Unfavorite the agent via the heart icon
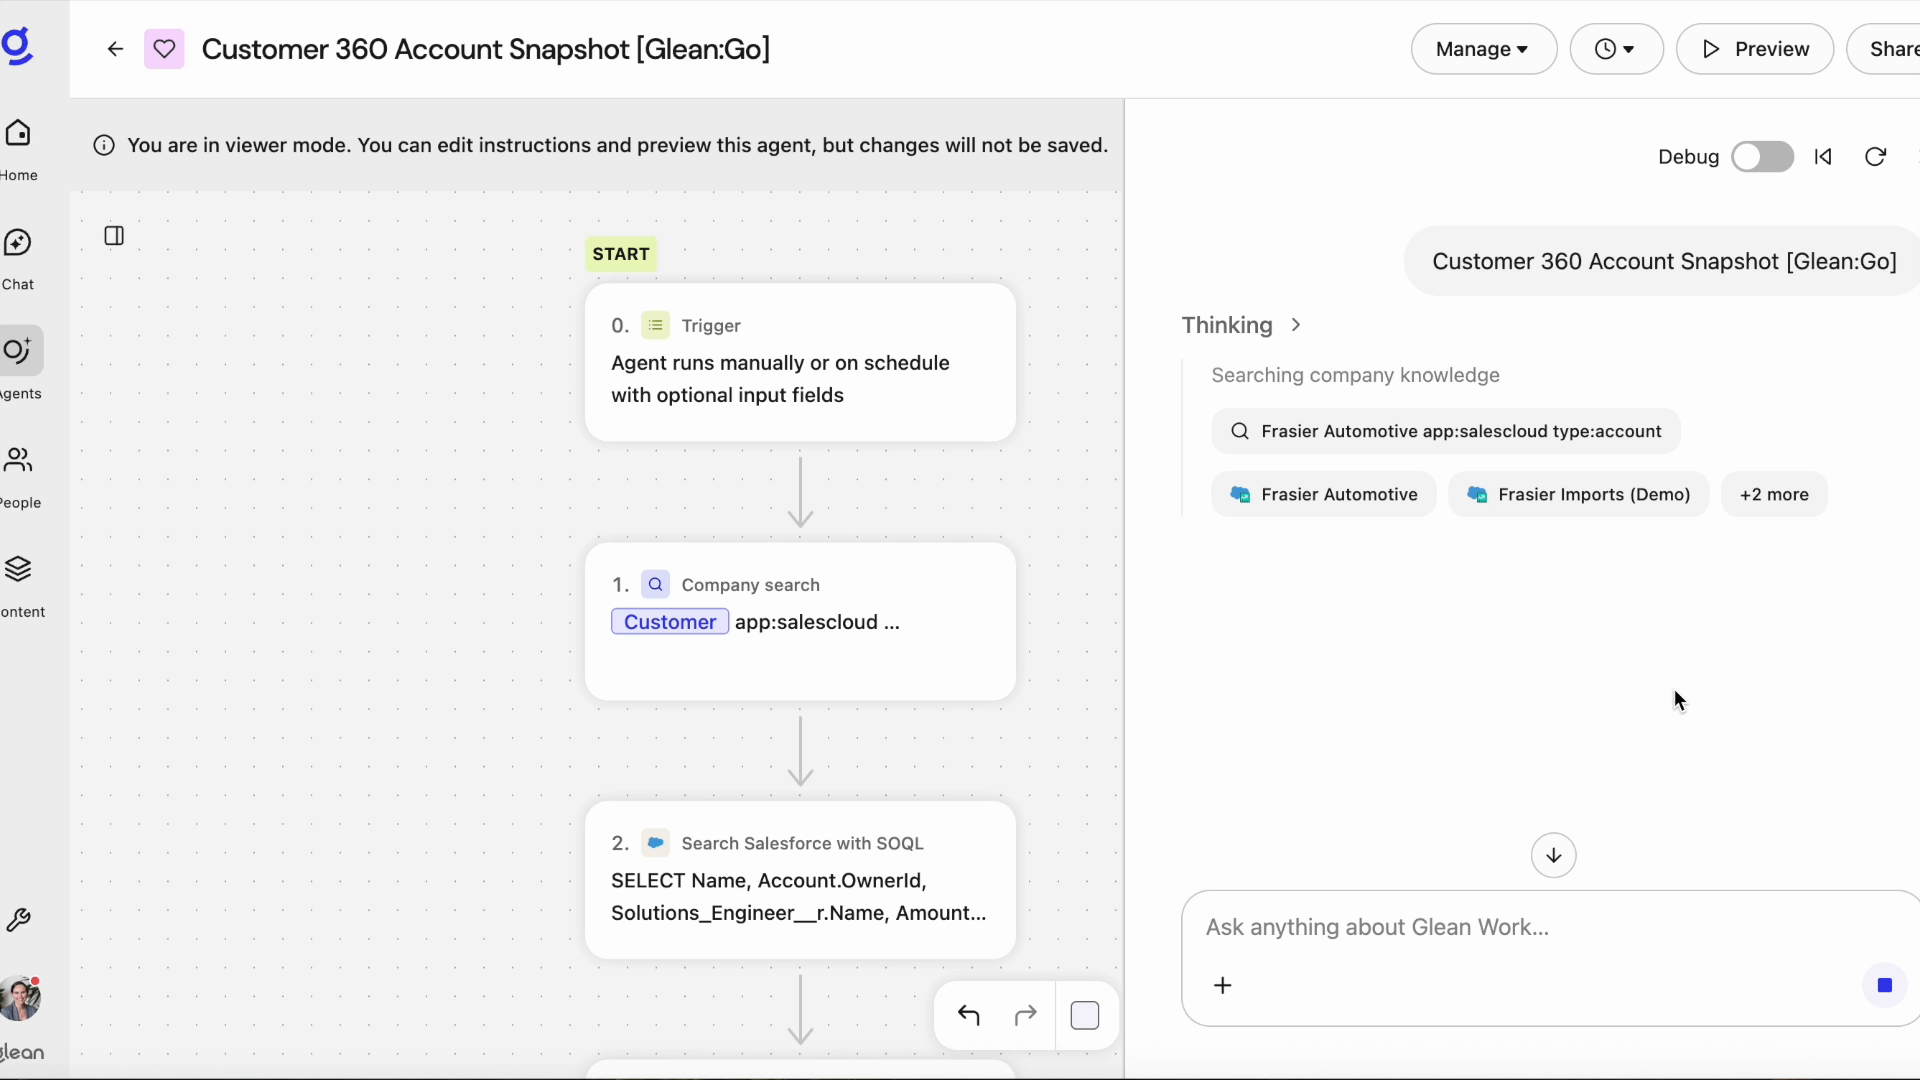Screen dimensions: 1920x1080 click(x=164, y=49)
